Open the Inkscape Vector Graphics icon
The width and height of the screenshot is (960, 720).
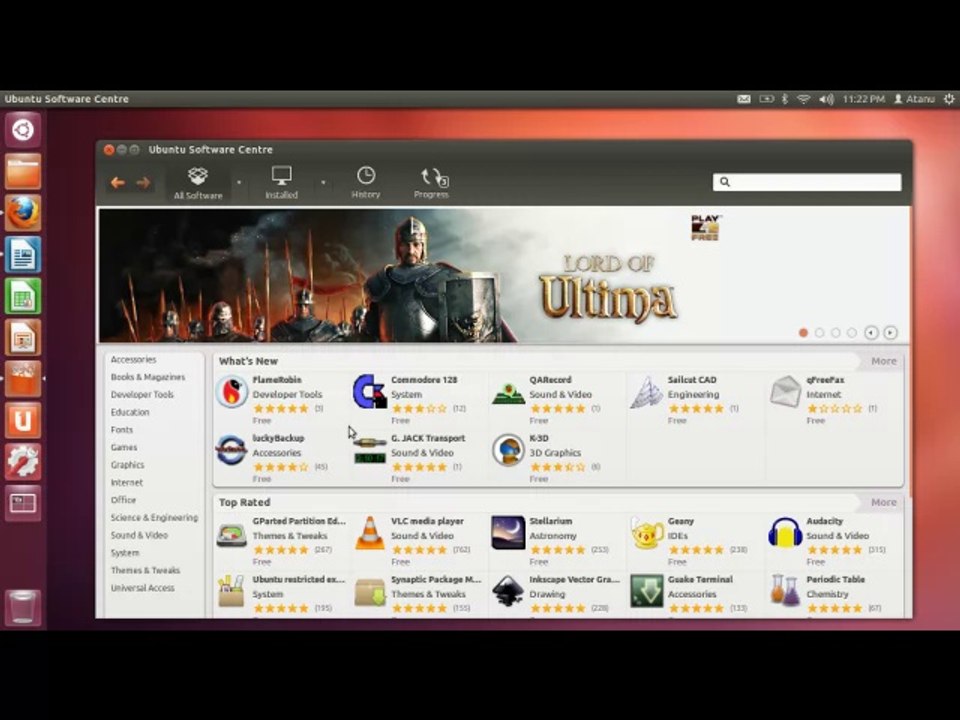(x=508, y=591)
